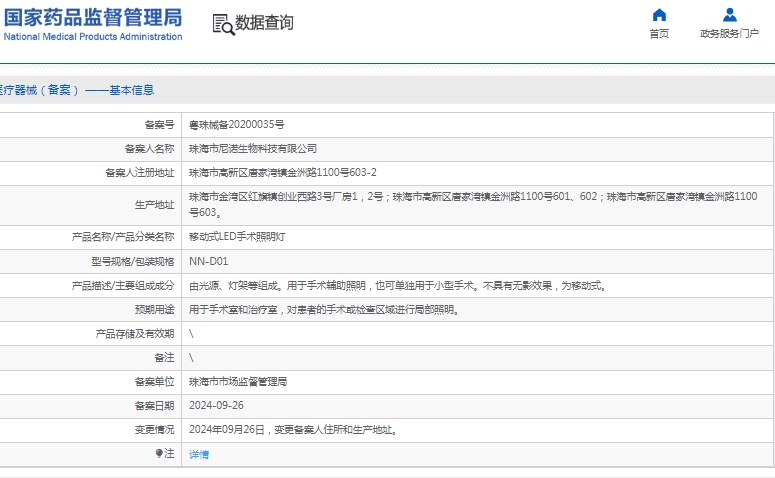Click the 变更情况 row label
775x478 pixels.
point(154,430)
